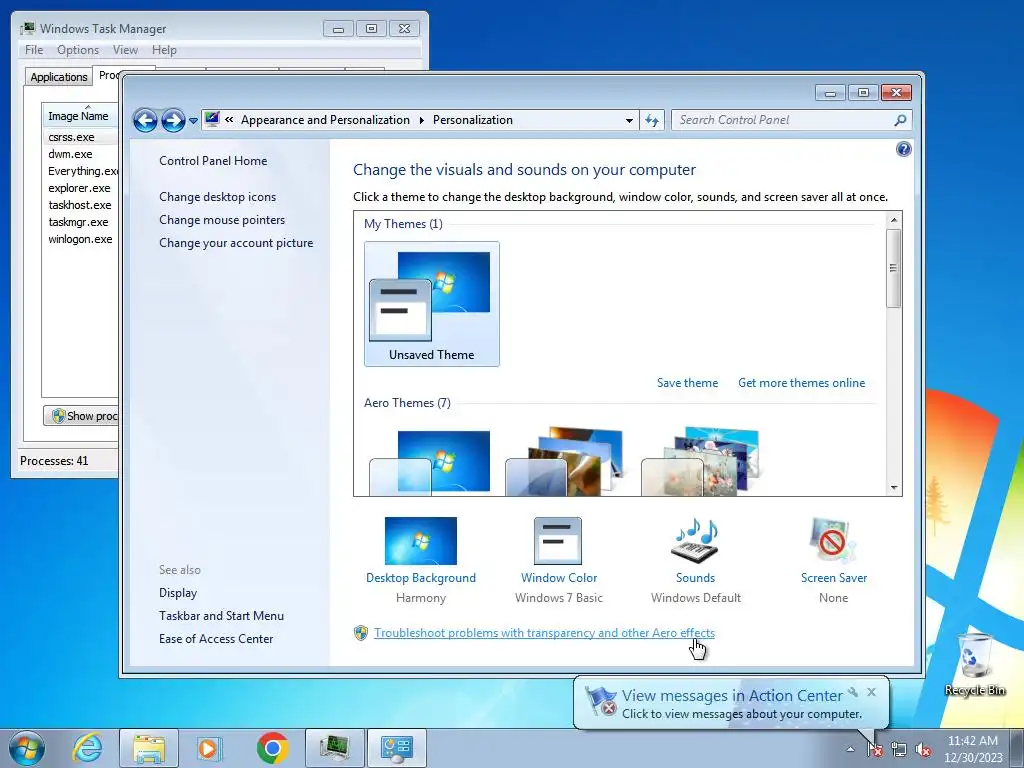
Task: Open Help via blue question mark icon
Action: click(903, 150)
